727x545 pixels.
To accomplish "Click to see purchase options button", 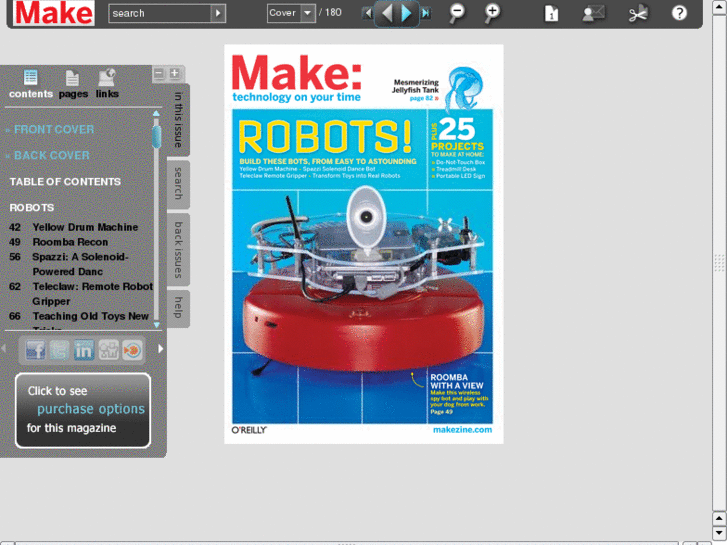I will coord(83,410).
